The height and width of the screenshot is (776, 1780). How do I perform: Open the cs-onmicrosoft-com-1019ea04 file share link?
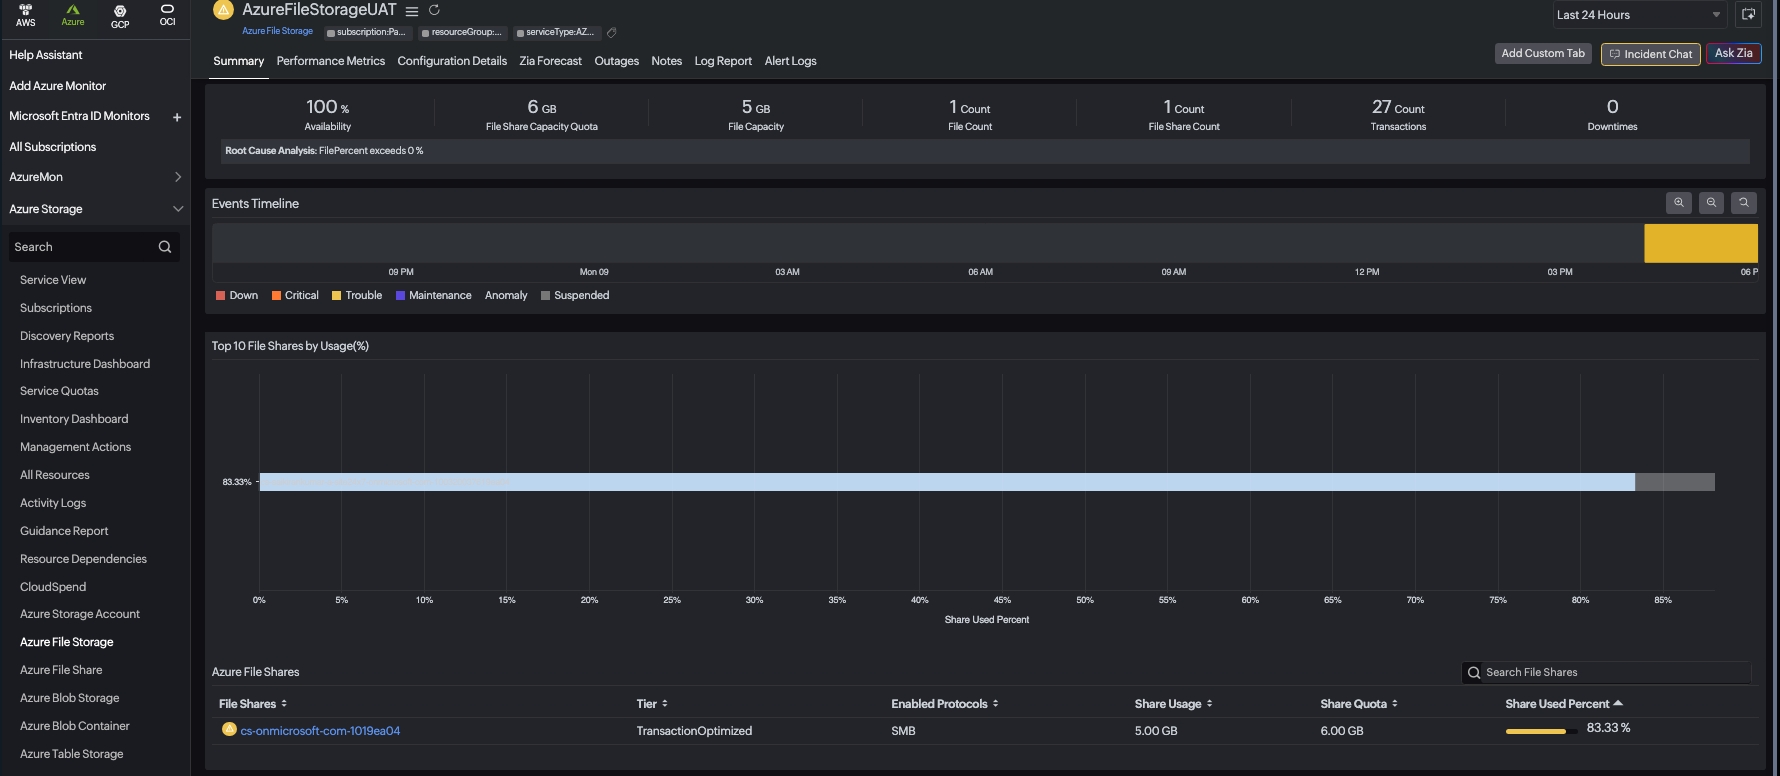[320, 731]
